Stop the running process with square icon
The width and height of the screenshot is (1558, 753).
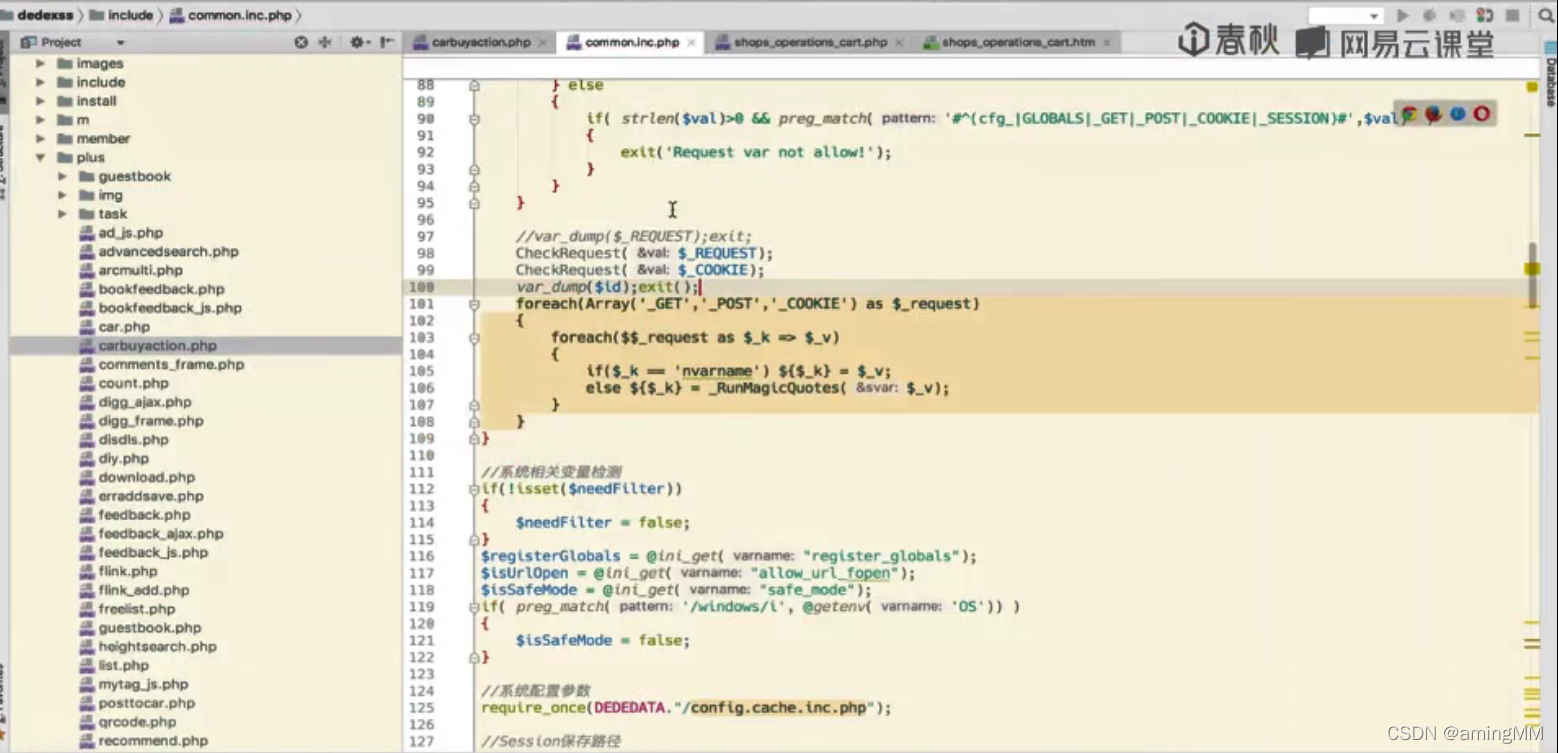[1513, 16]
